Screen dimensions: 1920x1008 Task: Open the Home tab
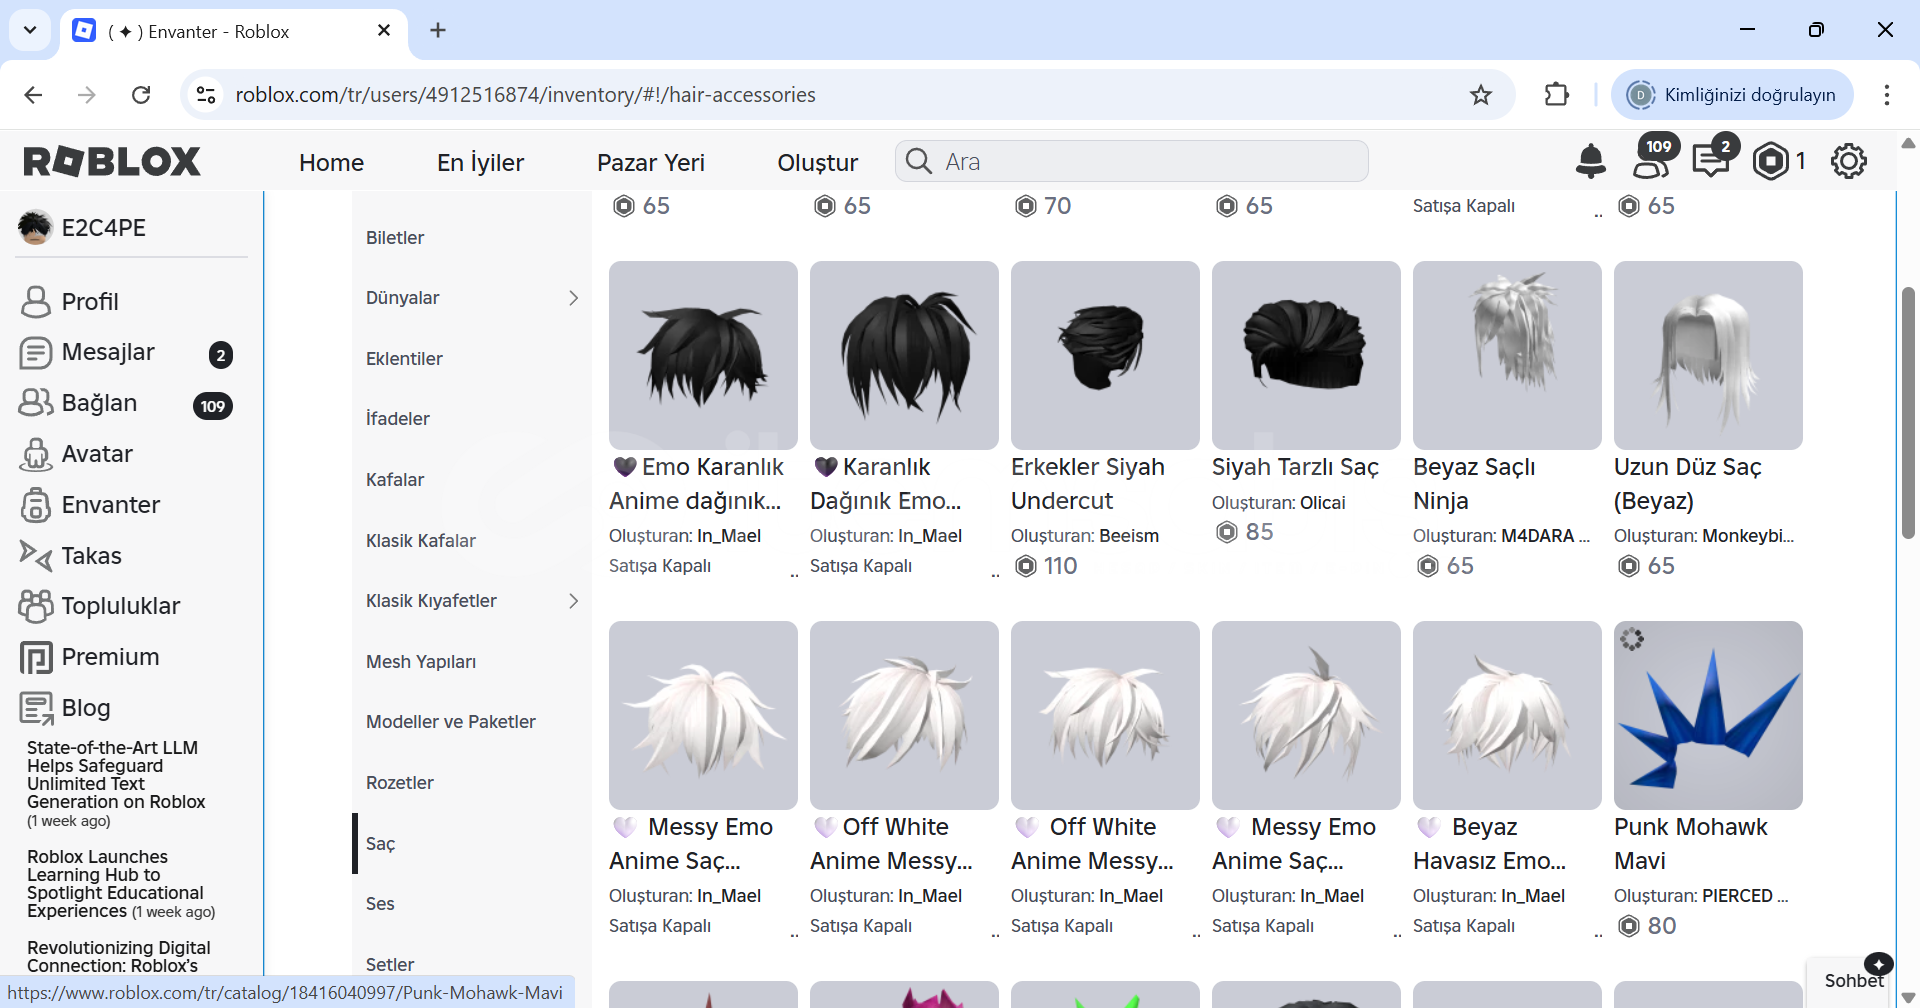[x=331, y=163]
